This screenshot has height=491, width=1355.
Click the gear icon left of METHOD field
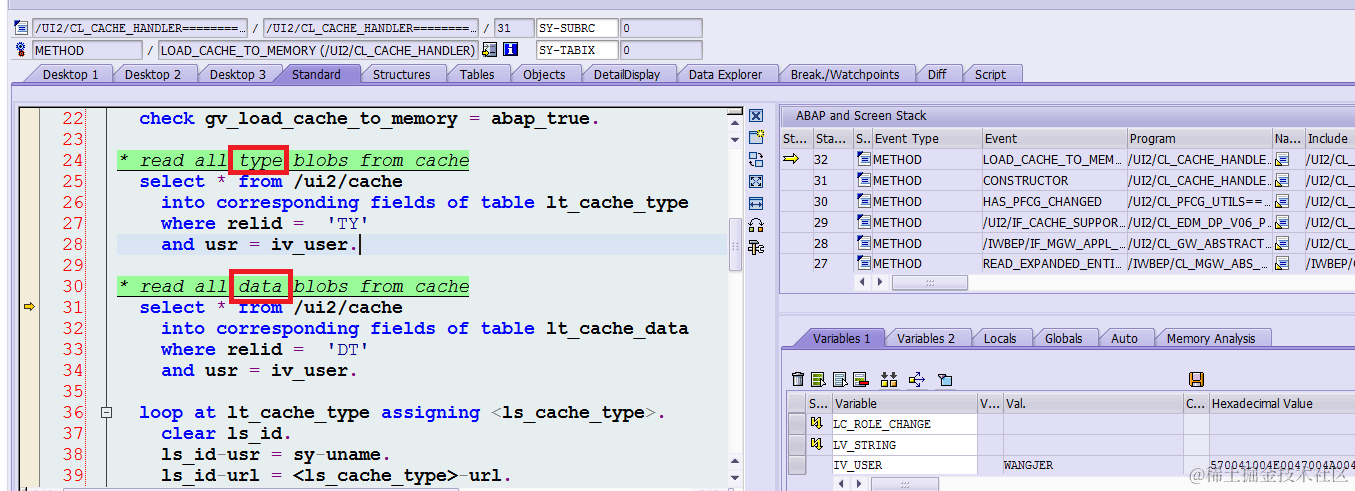[x=21, y=50]
